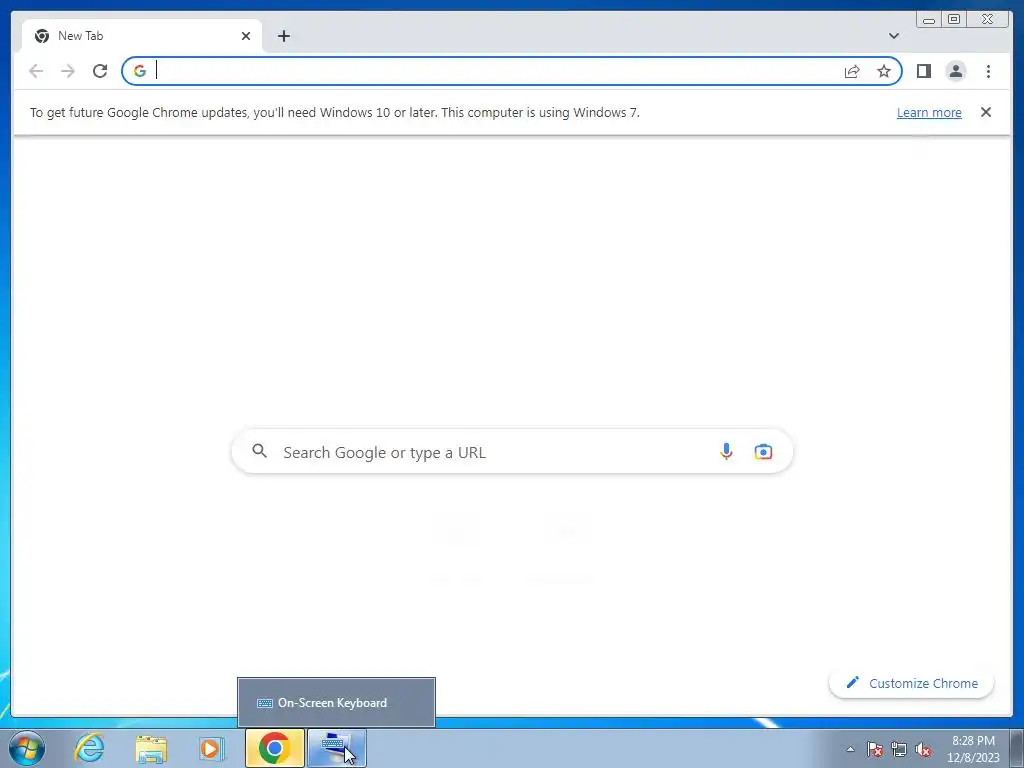
Task: Click the Chrome forward arrow
Action: pos(68,71)
